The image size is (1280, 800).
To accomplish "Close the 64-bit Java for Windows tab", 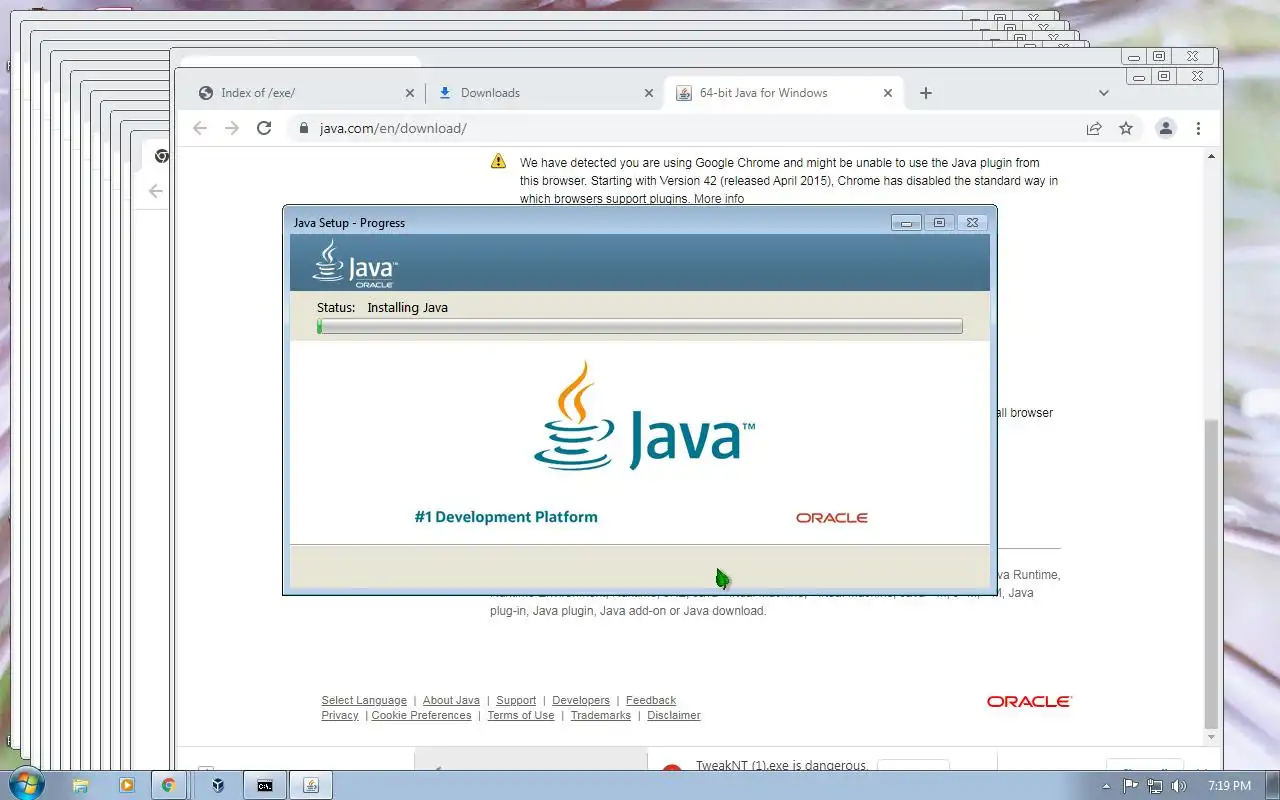I will [x=887, y=93].
